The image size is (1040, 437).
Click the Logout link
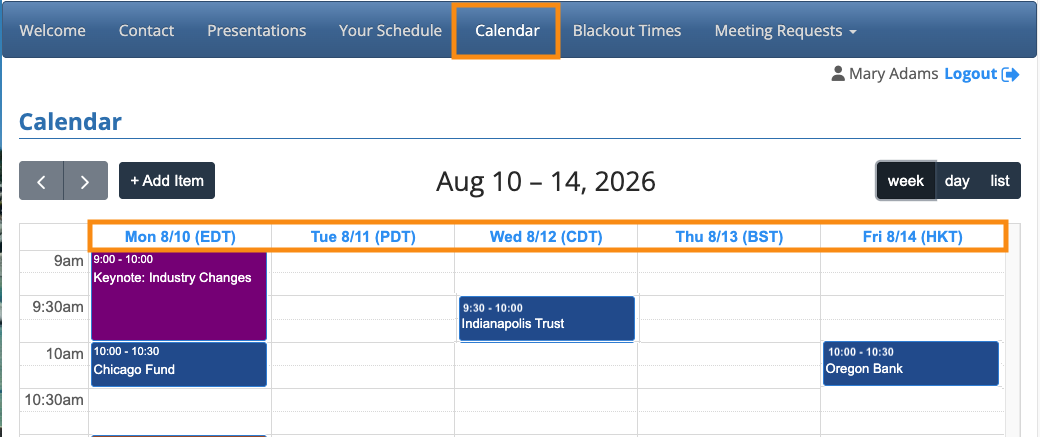click(970, 74)
